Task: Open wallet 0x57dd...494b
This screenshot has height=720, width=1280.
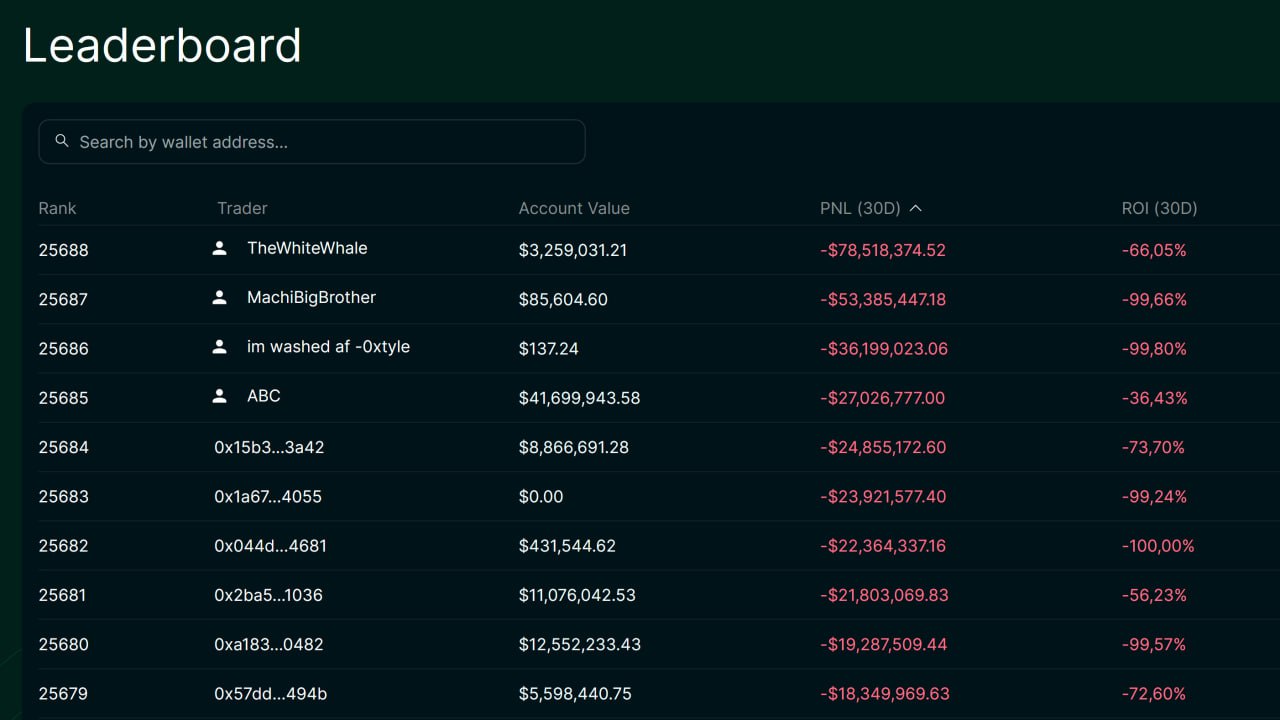Action: (270, 694)
